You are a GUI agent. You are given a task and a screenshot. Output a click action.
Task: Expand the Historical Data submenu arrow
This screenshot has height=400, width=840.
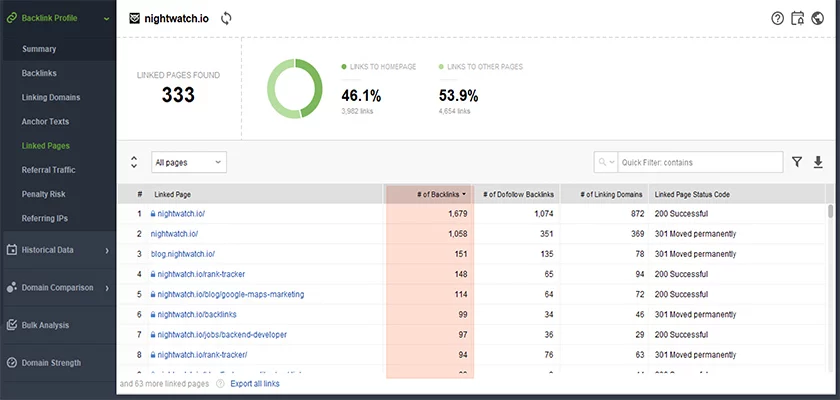click(107, 250)
